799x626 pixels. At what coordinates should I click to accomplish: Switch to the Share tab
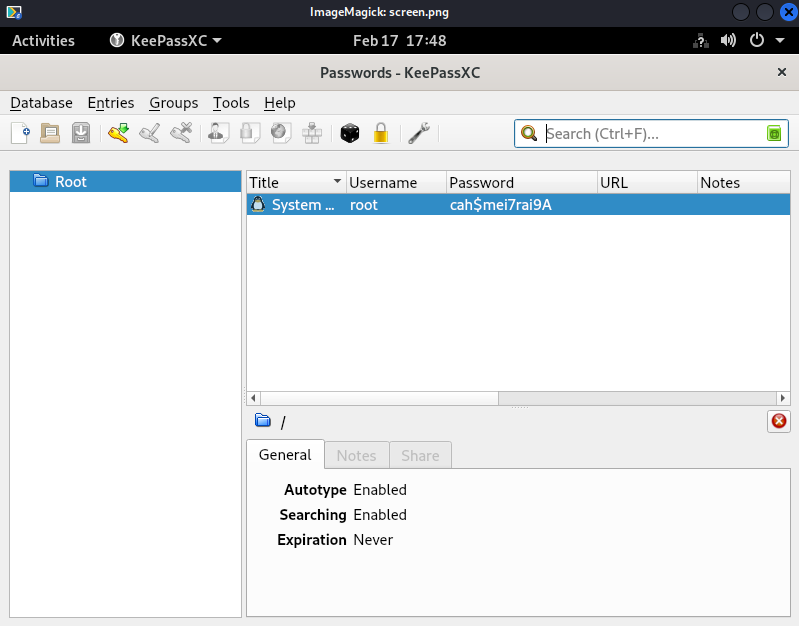click(x=420, y=455)
